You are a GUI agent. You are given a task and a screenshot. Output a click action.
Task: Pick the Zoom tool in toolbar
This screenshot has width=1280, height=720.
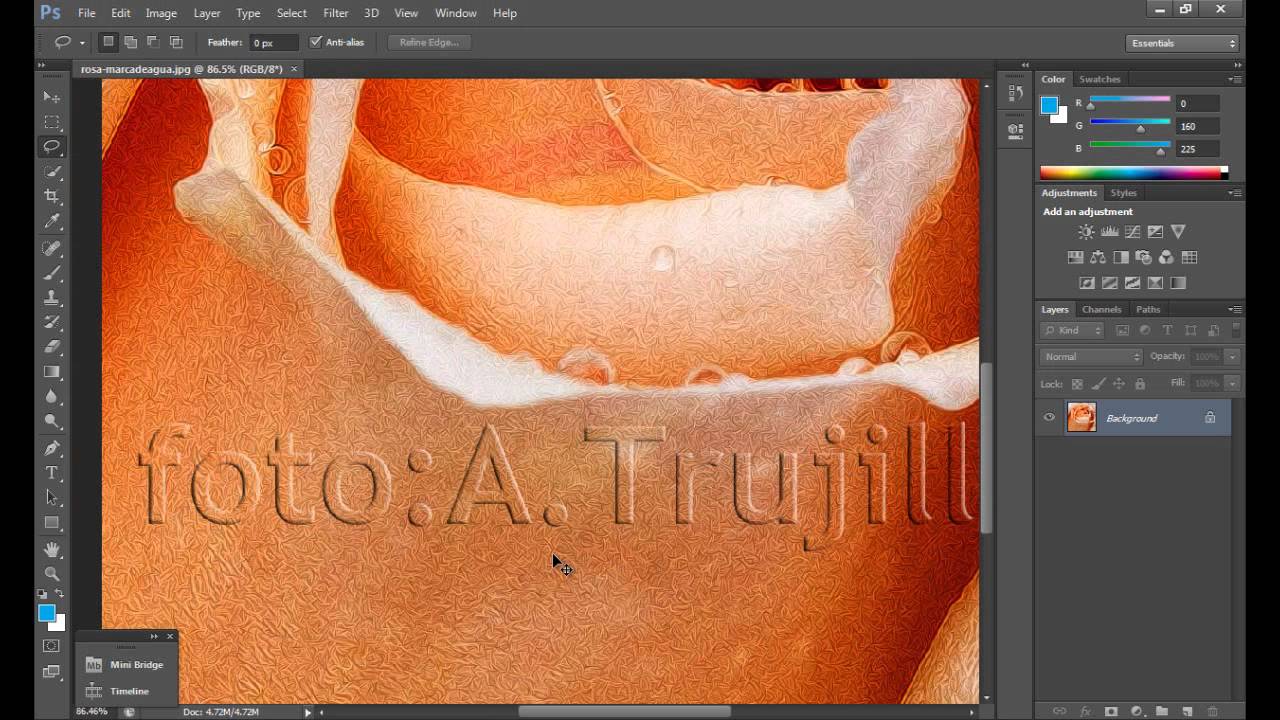click(x=52, y=573)
